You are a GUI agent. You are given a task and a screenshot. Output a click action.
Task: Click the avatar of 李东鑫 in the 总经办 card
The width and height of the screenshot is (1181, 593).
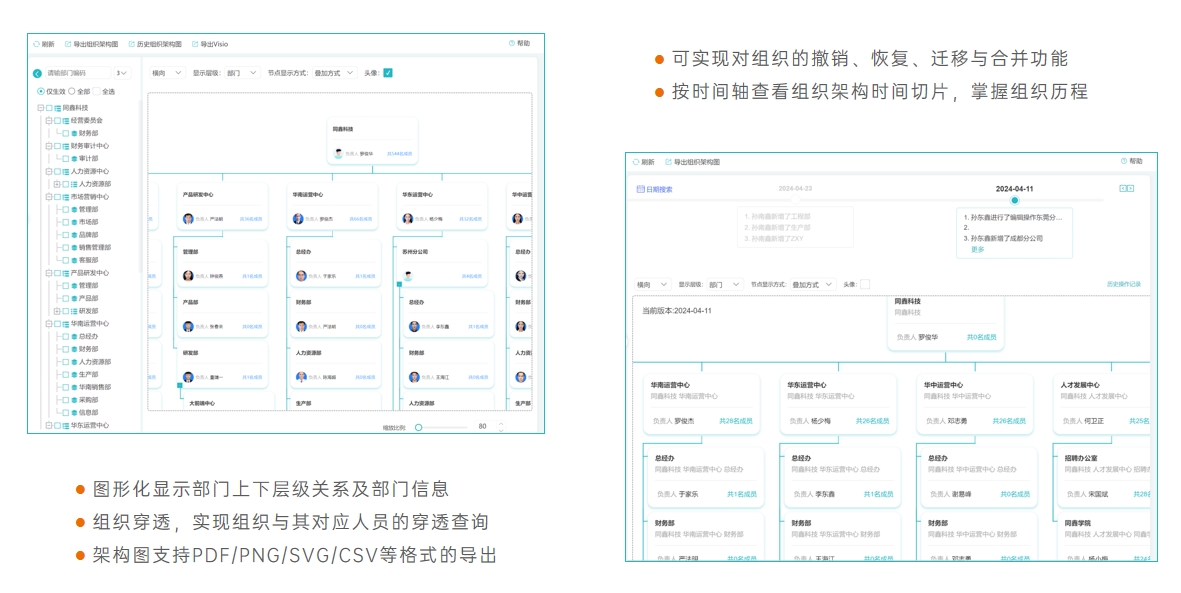(414, 326)
